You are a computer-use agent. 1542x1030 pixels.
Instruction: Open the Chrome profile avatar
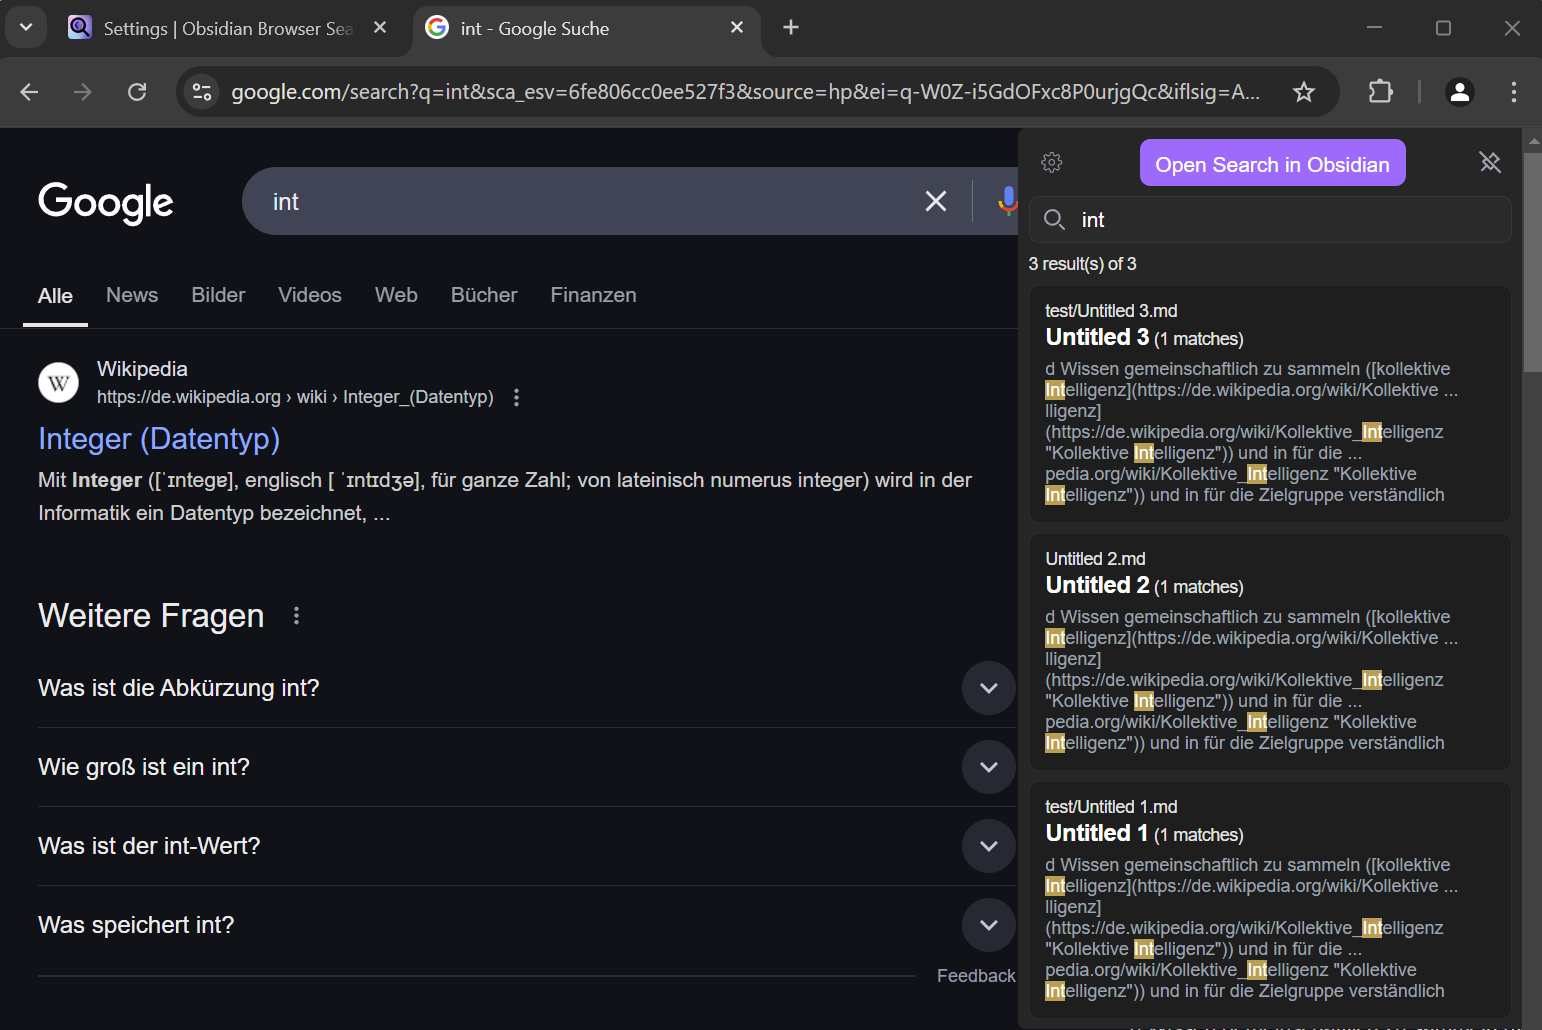point(1460,92)
